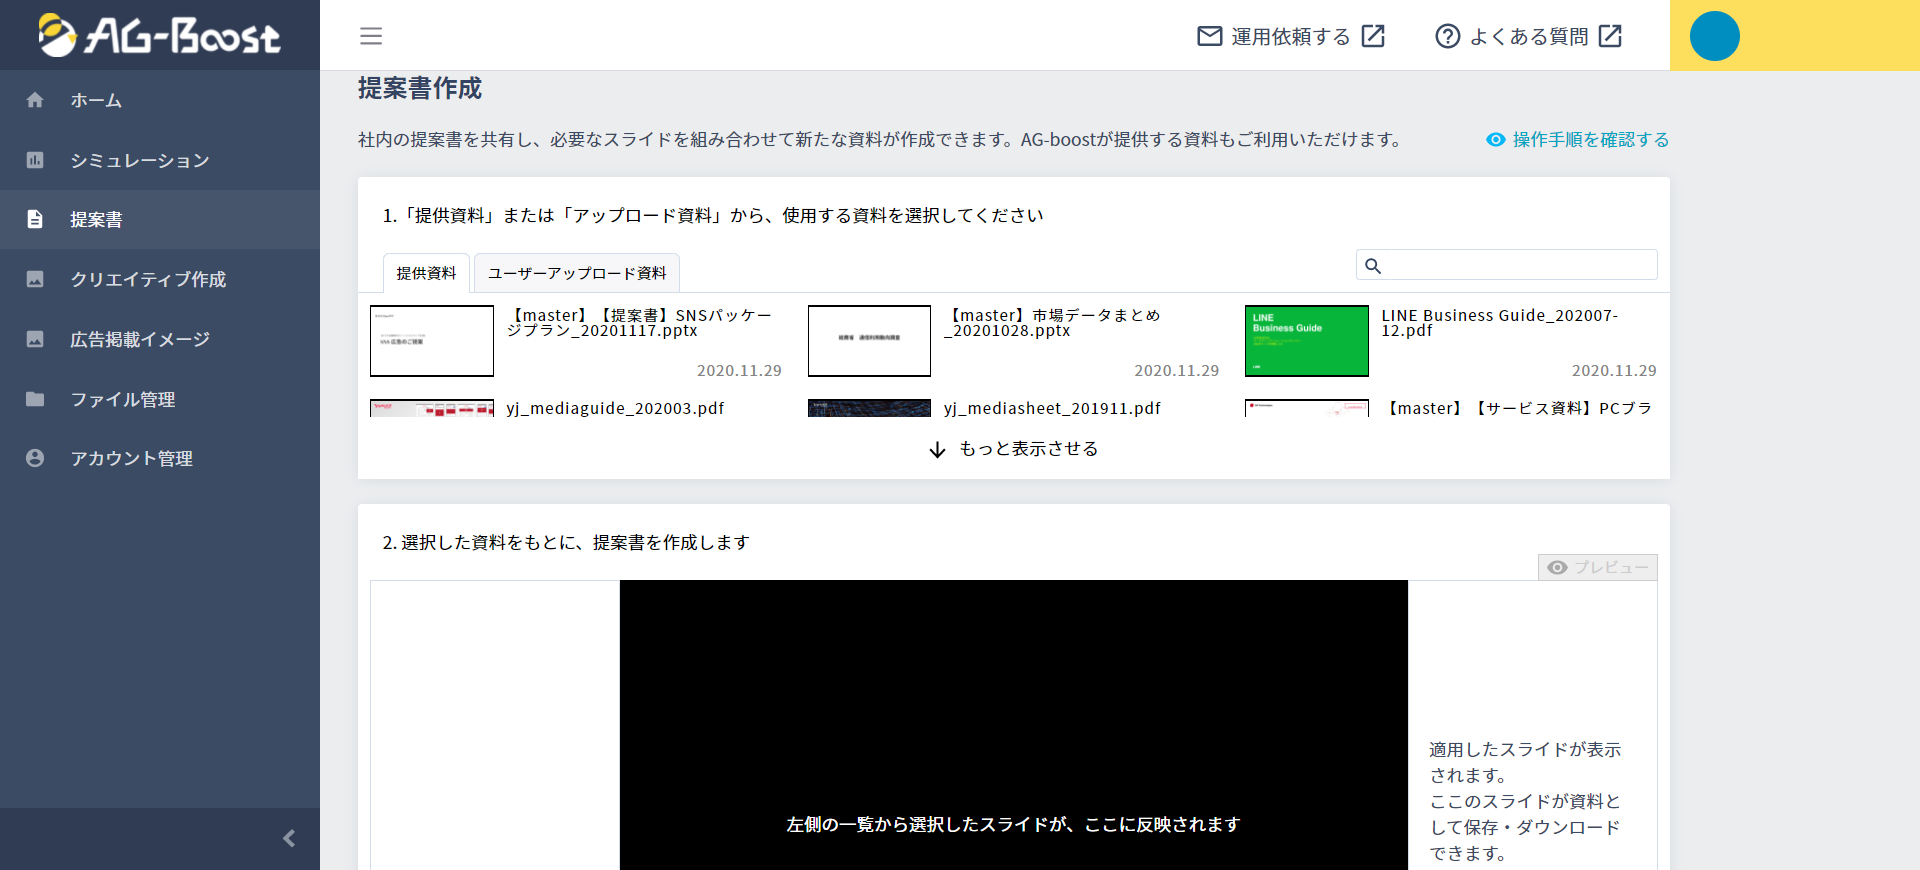Click the home icon in sidebar
Viewport: 1920px width, 870px height.
tap(35, 100)
